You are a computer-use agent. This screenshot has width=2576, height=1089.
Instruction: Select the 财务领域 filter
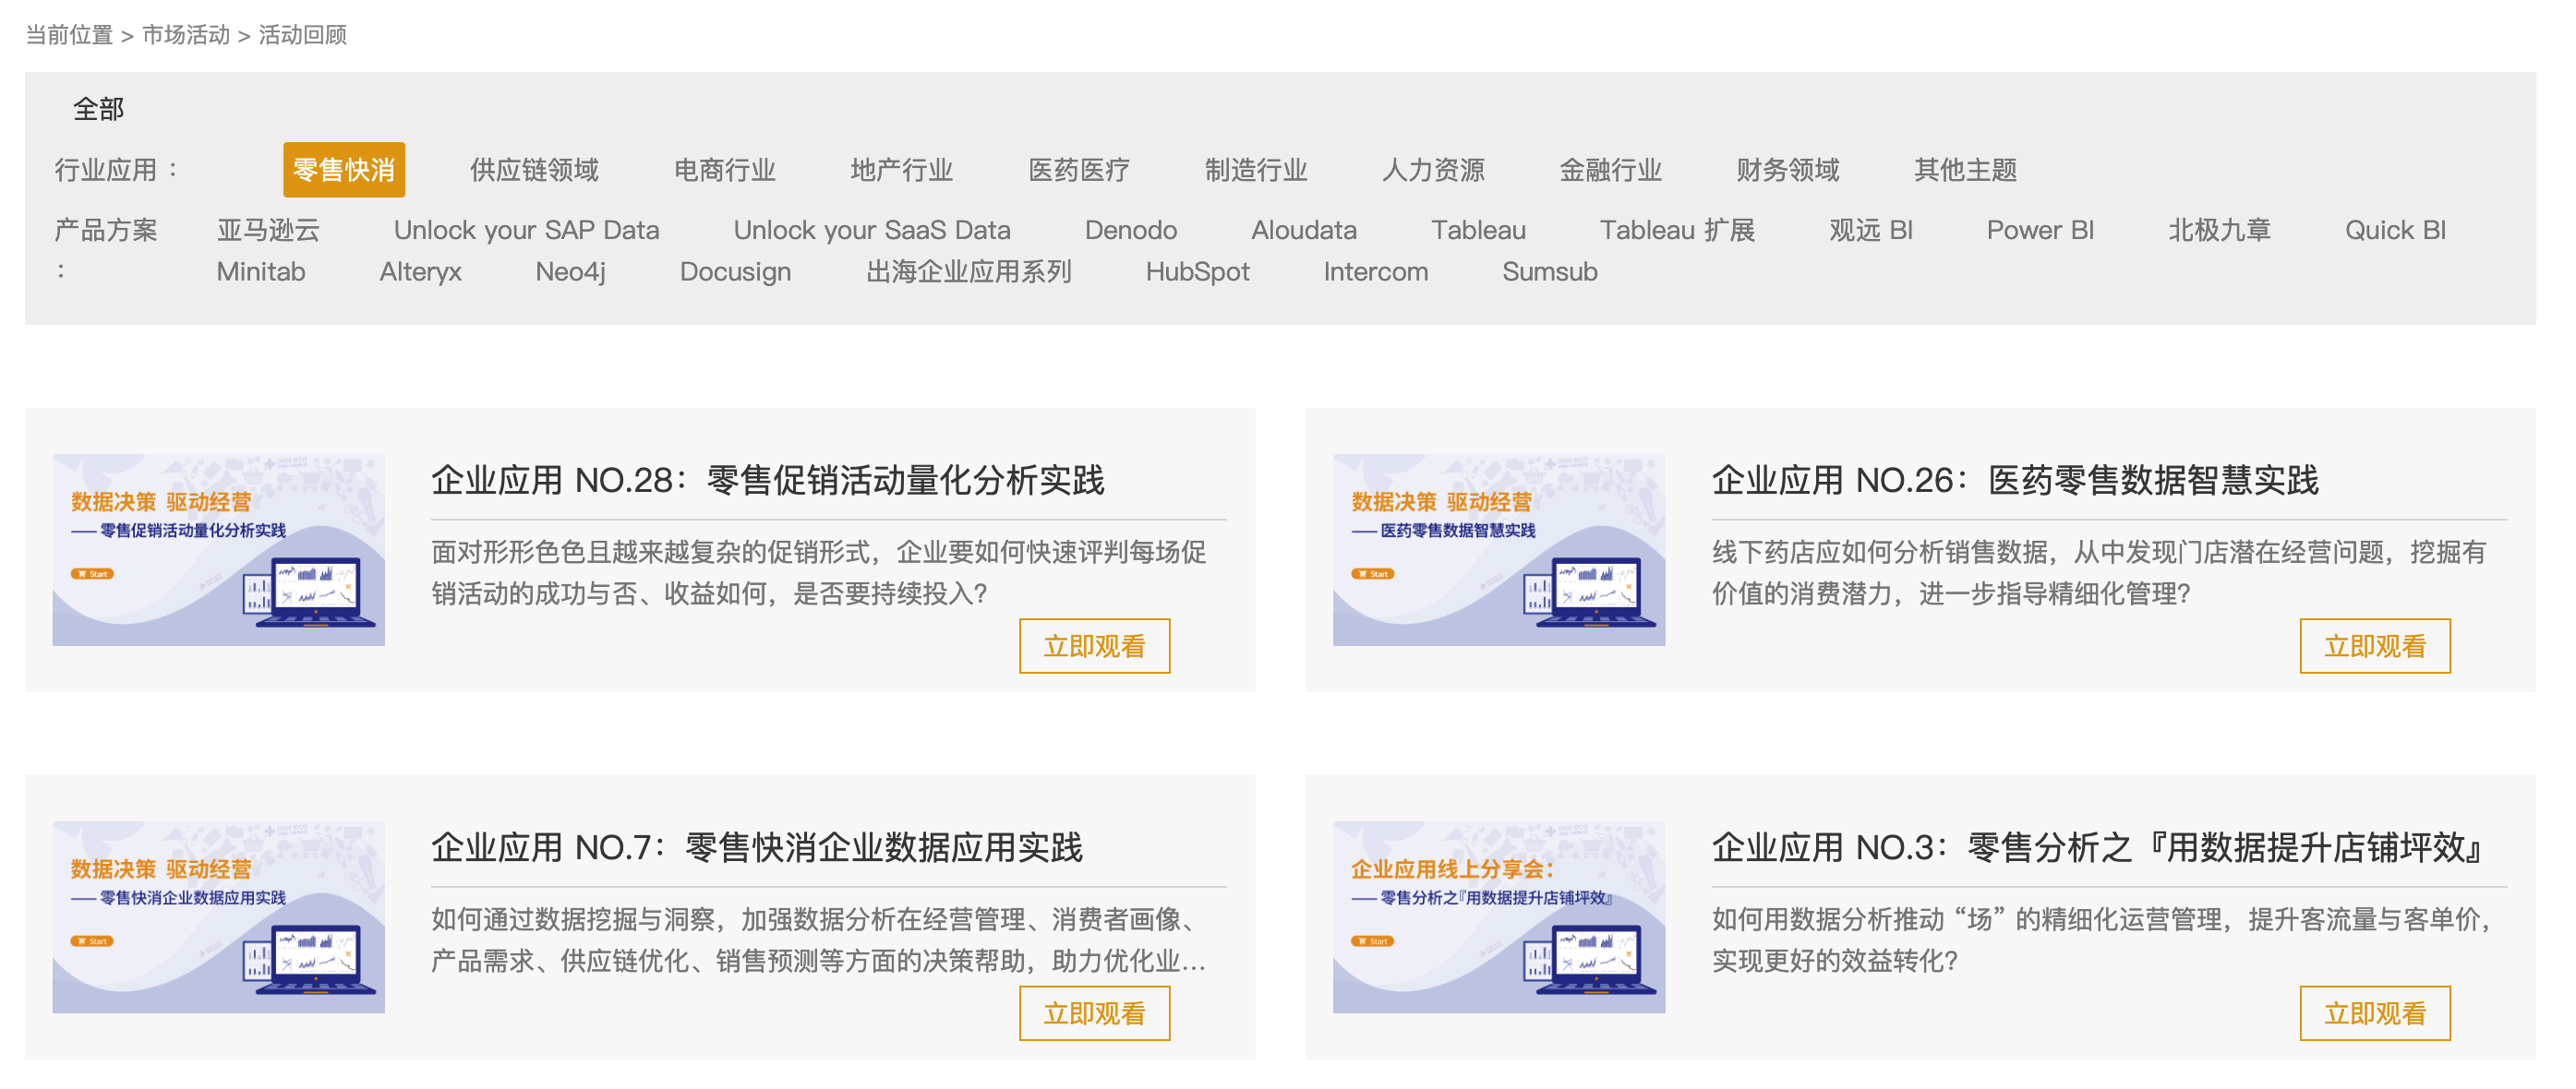coord(1789,170)
